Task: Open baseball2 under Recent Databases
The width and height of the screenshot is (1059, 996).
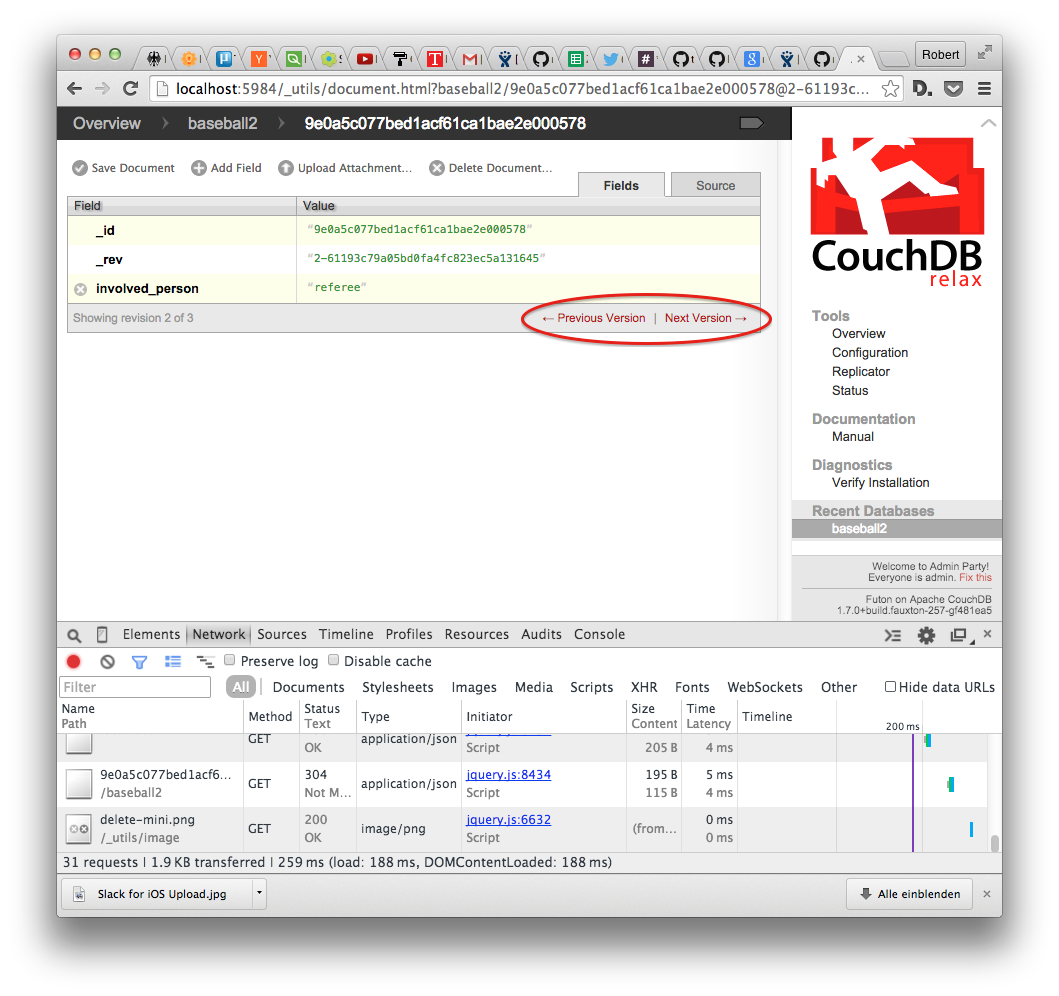Action: 859,528
